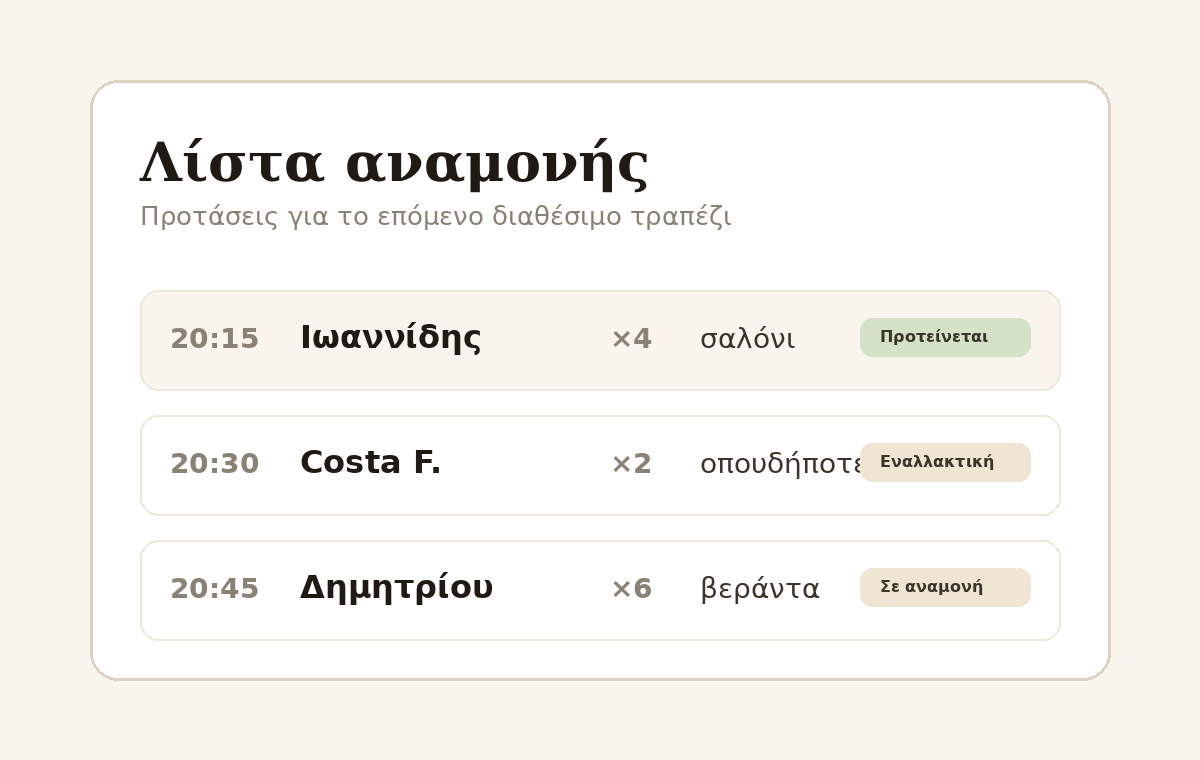Click the 'Σε αναμονή' badge for Δημητρίου

coord(945,588)
